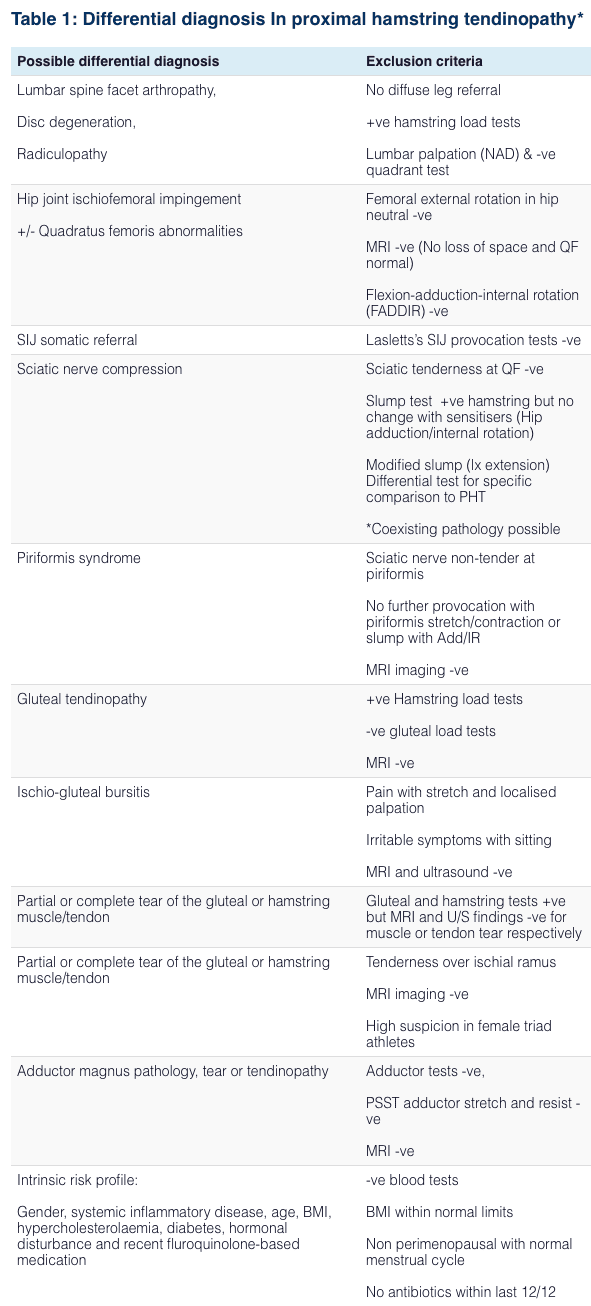
Task: Select the 'Possible differential diagnosis' column header
Action: coord(118,61)
